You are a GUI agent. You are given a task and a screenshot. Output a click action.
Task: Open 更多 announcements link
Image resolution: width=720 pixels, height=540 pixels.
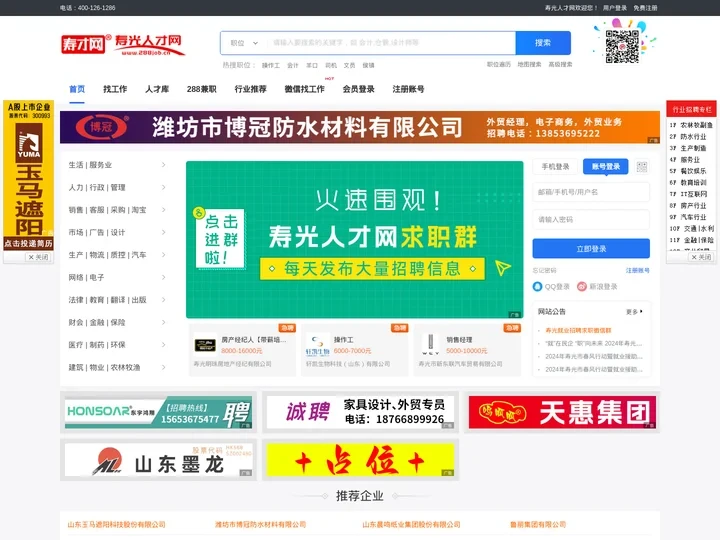pos(634,312)
